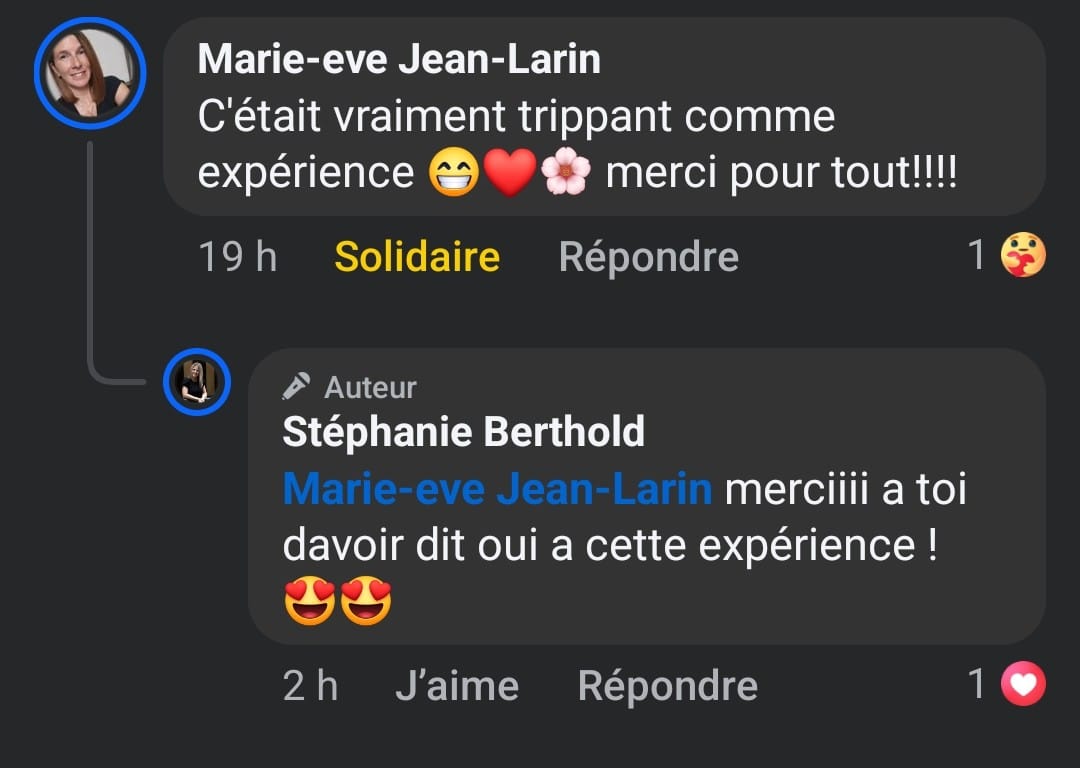Click the heart-eyes emojis in reply
The height and width of the screenshot is (768, 1080).
(338, 602)
